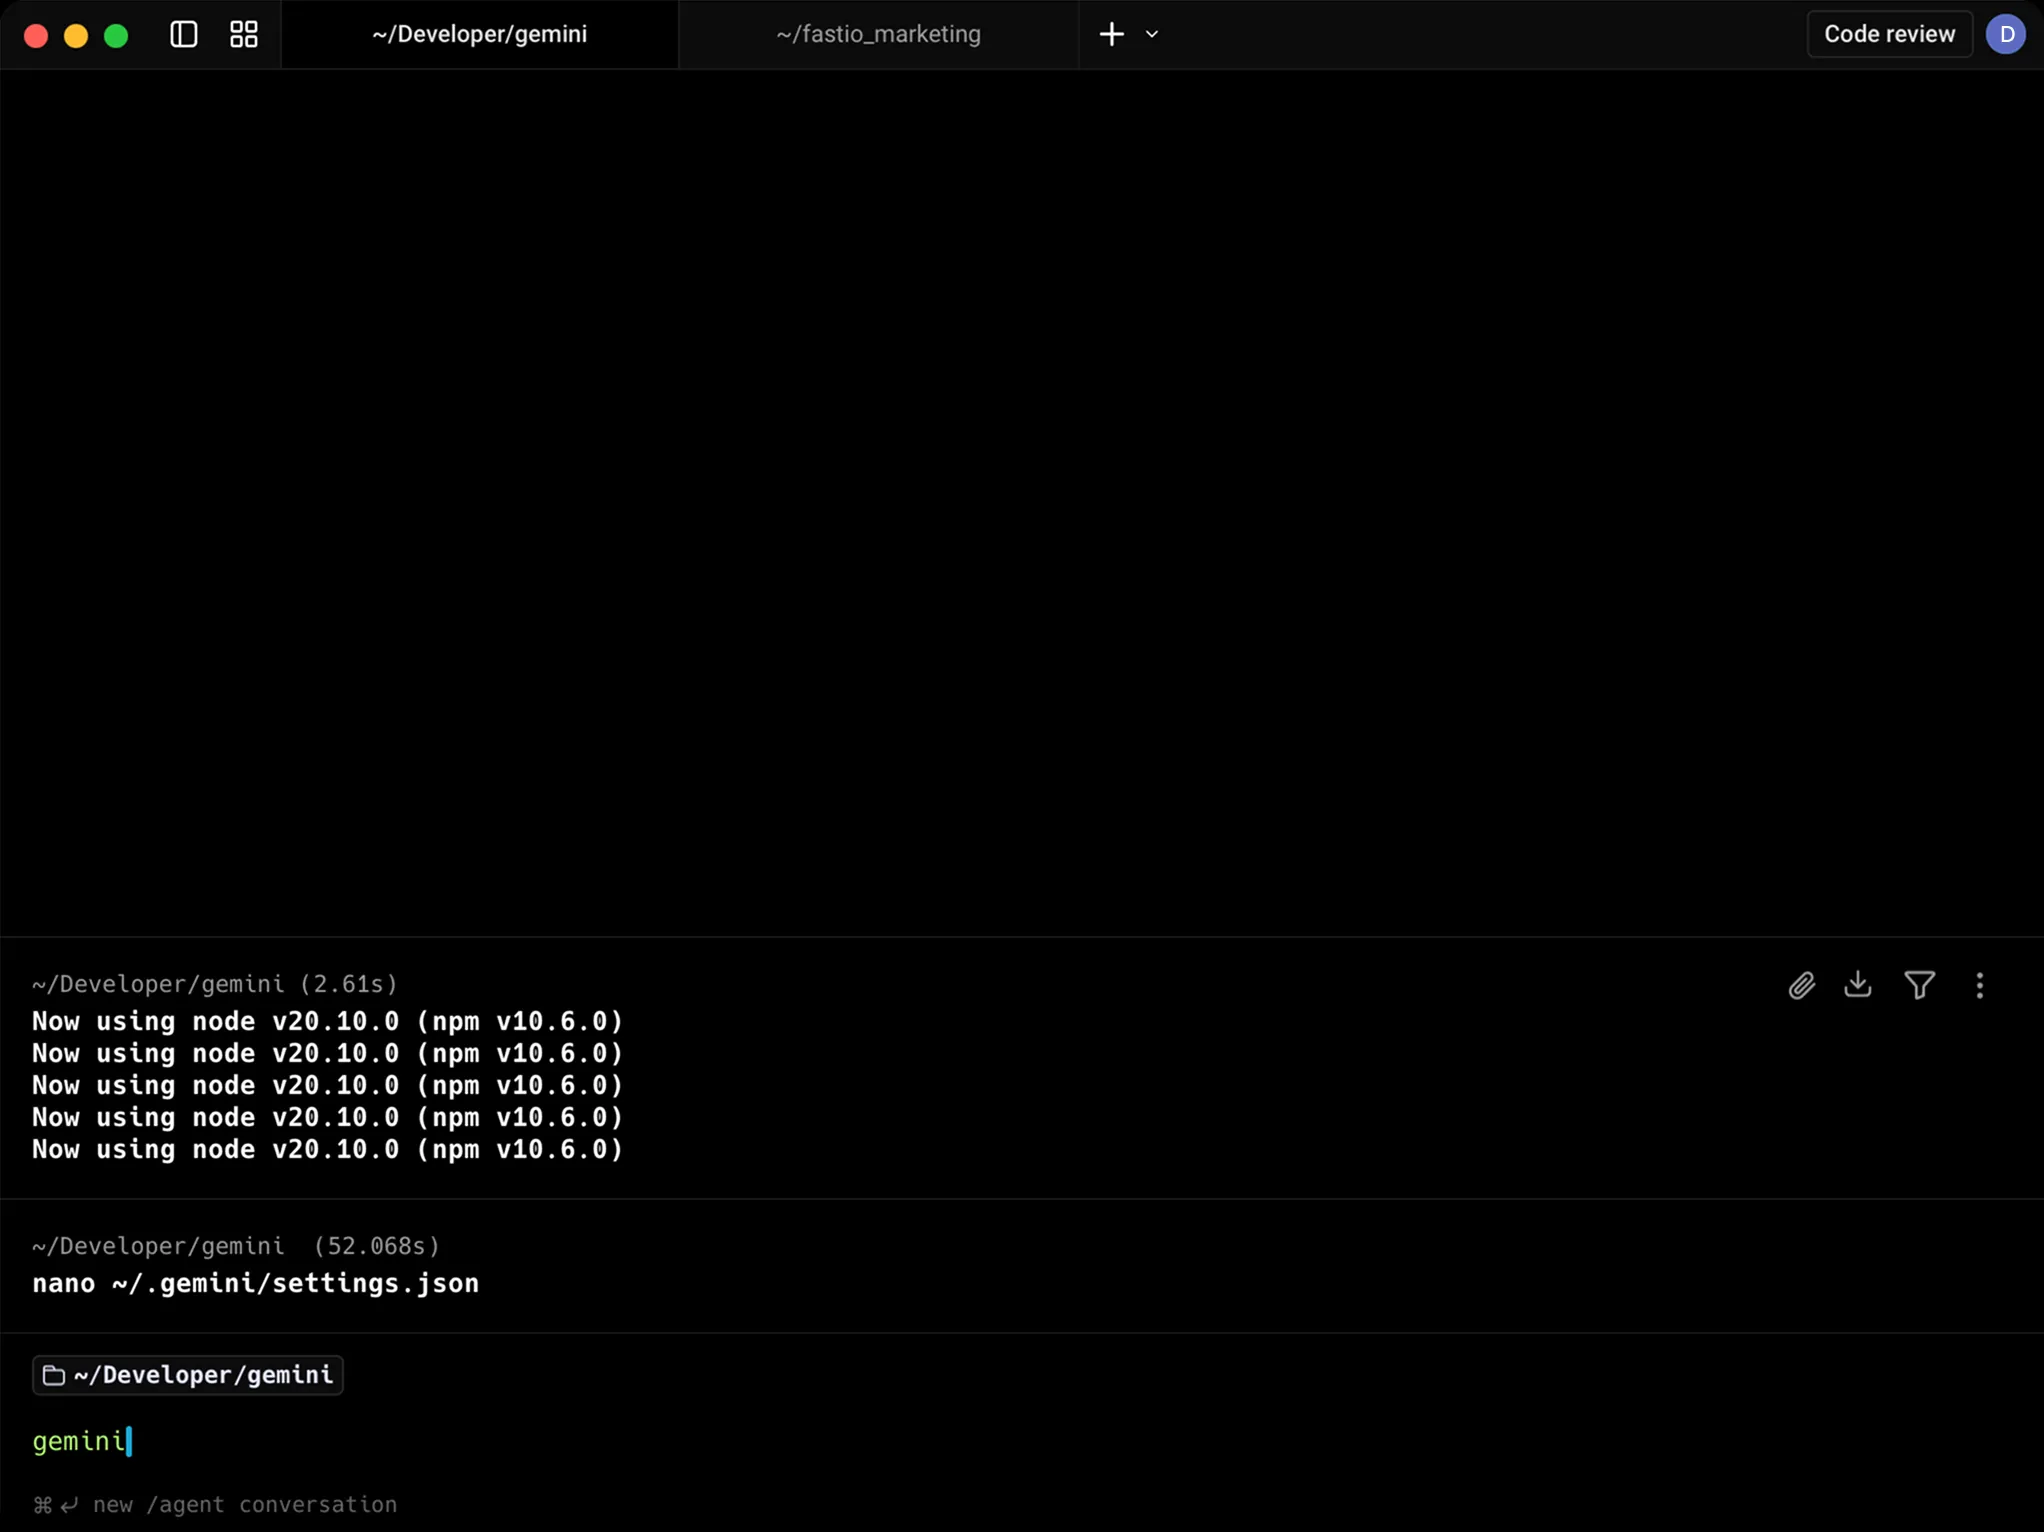Toggle the sidebar panel icon

click(182, 34)
